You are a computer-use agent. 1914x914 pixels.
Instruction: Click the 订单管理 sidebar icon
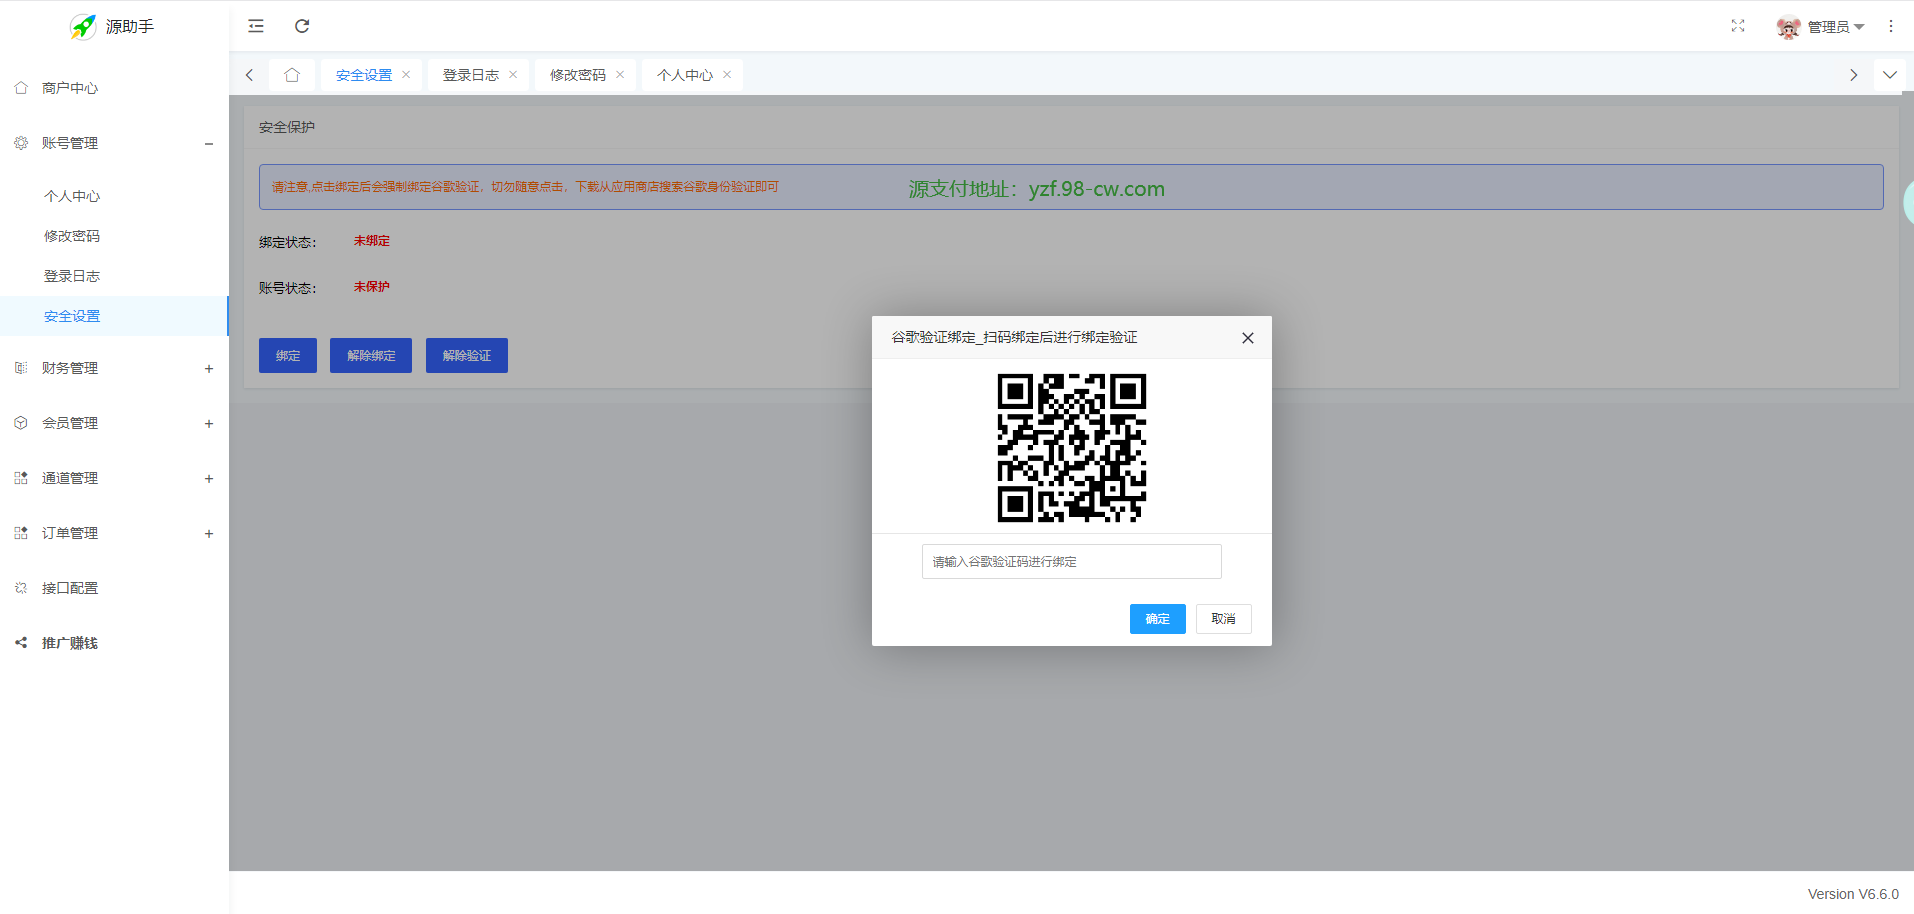21,533
